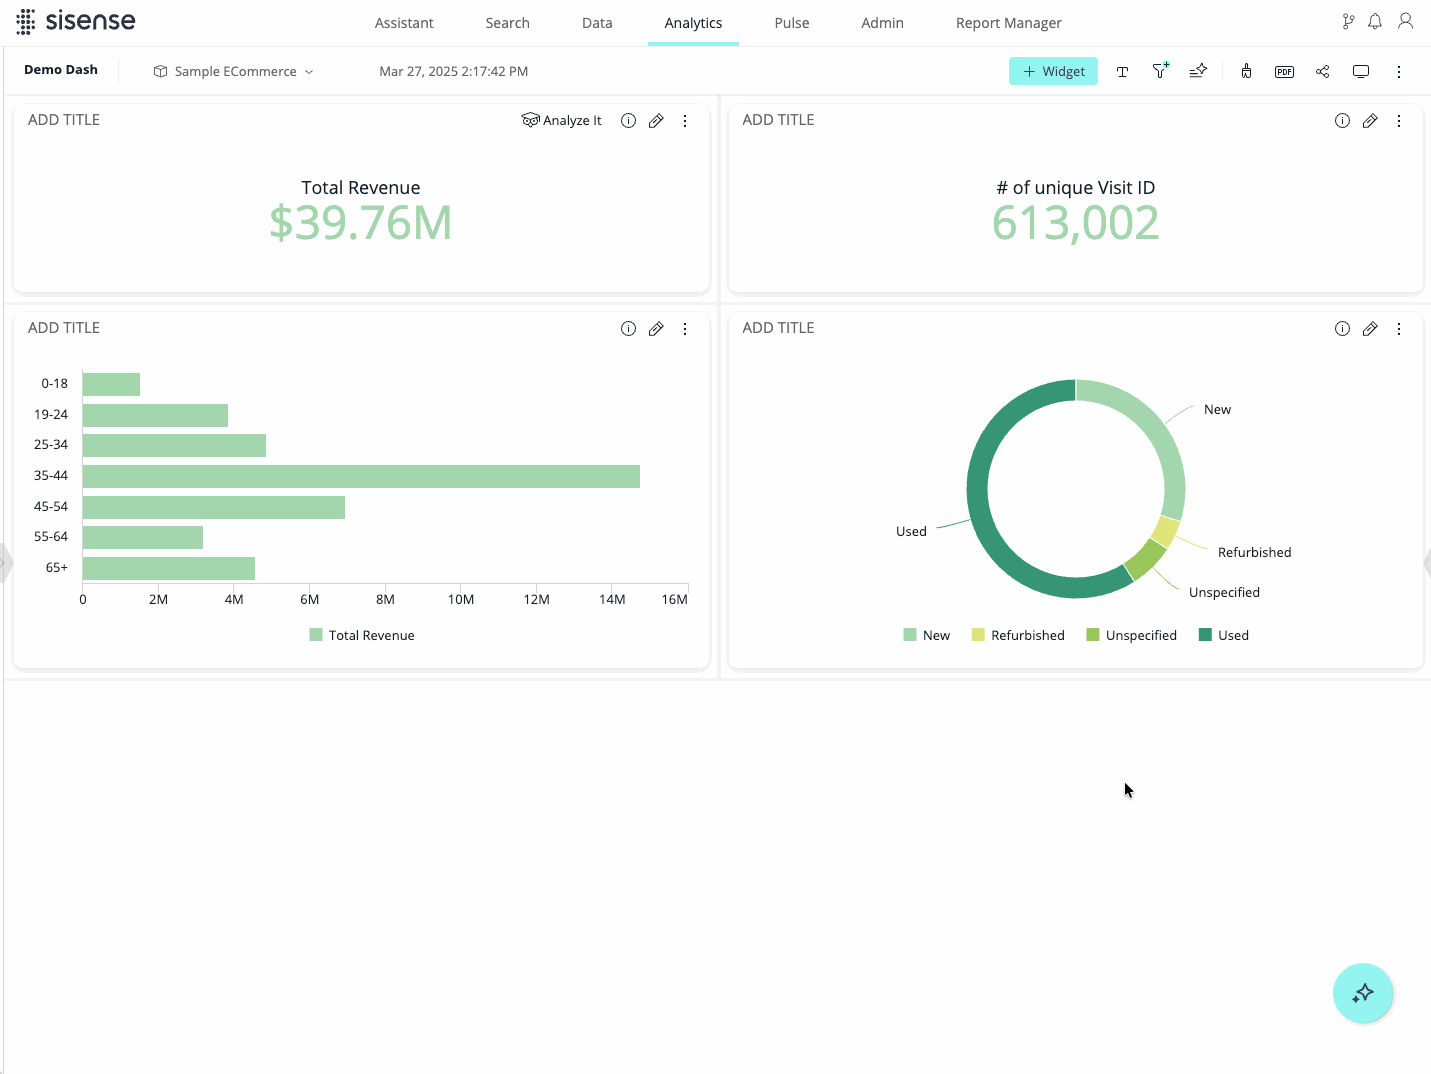1431x1074 pixels.
Task: Show info for the unique Visit ID widget
Action: (x=1342, y=121)
